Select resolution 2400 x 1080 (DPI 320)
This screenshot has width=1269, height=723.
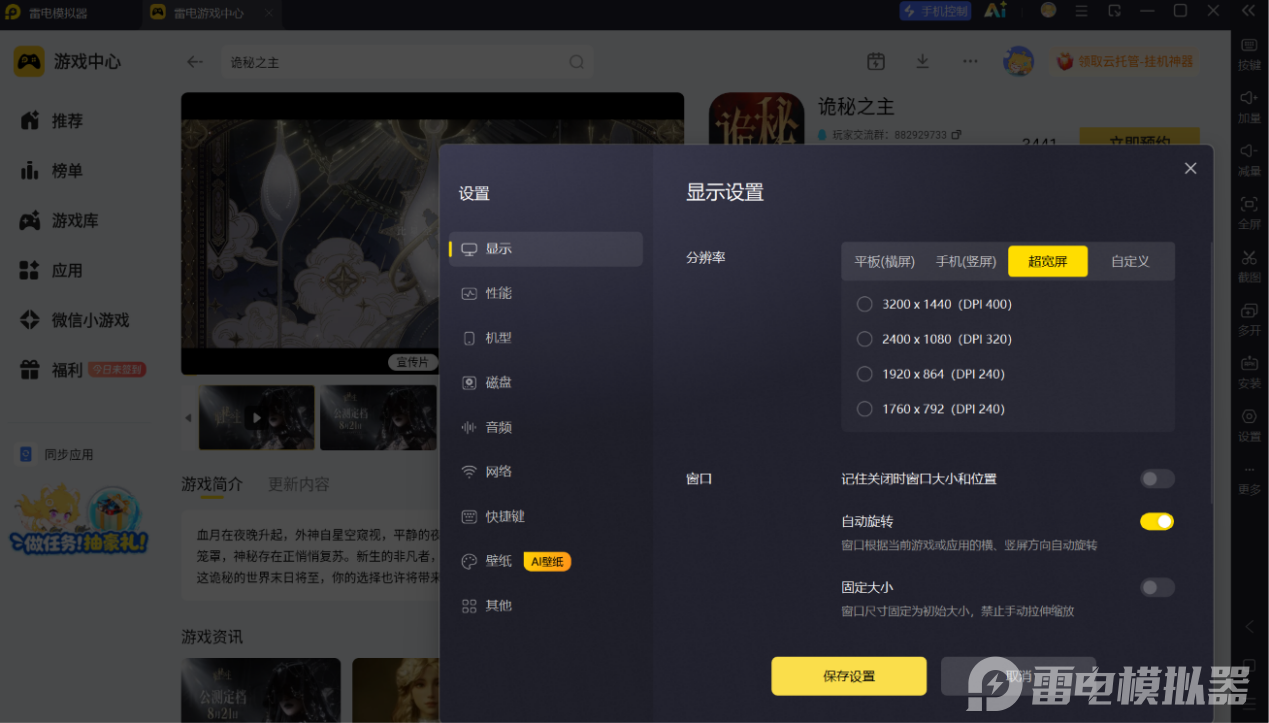point(865,339)
